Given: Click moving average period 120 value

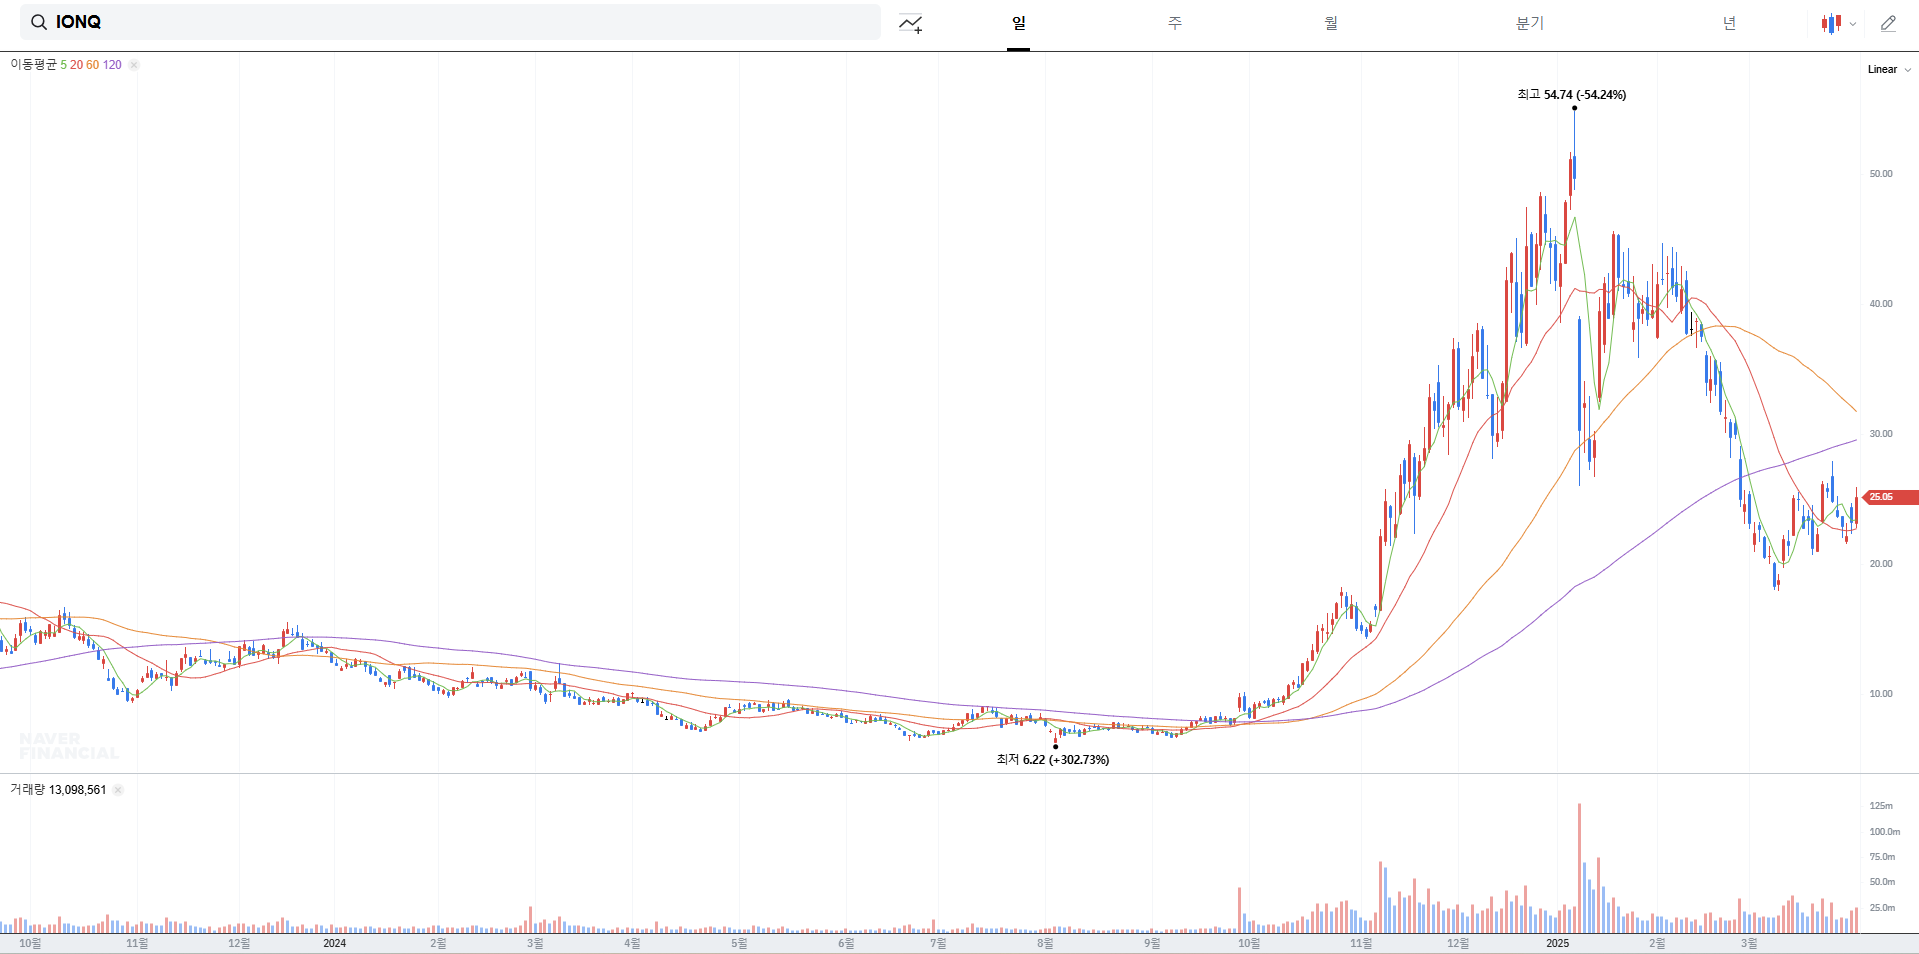Looking at the screenshot, I should pyautogui.click(x=112, y=65).
